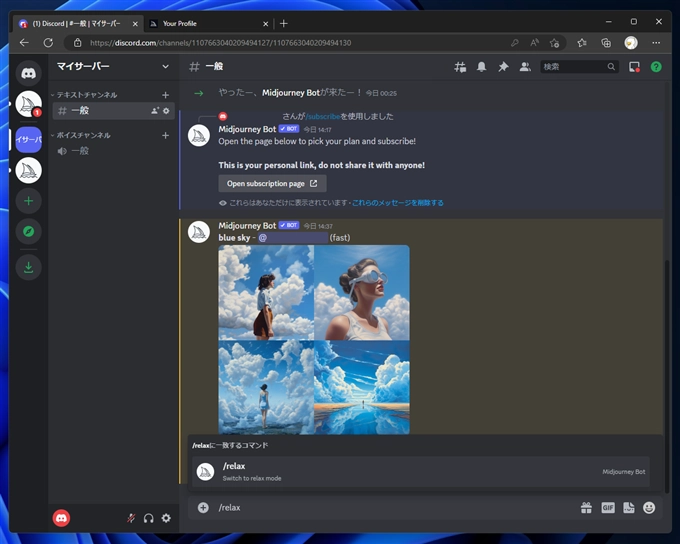Viewport: 680px width, 544px height.
Task: Show pinned messages pin icon
Action: pos(503,67)
